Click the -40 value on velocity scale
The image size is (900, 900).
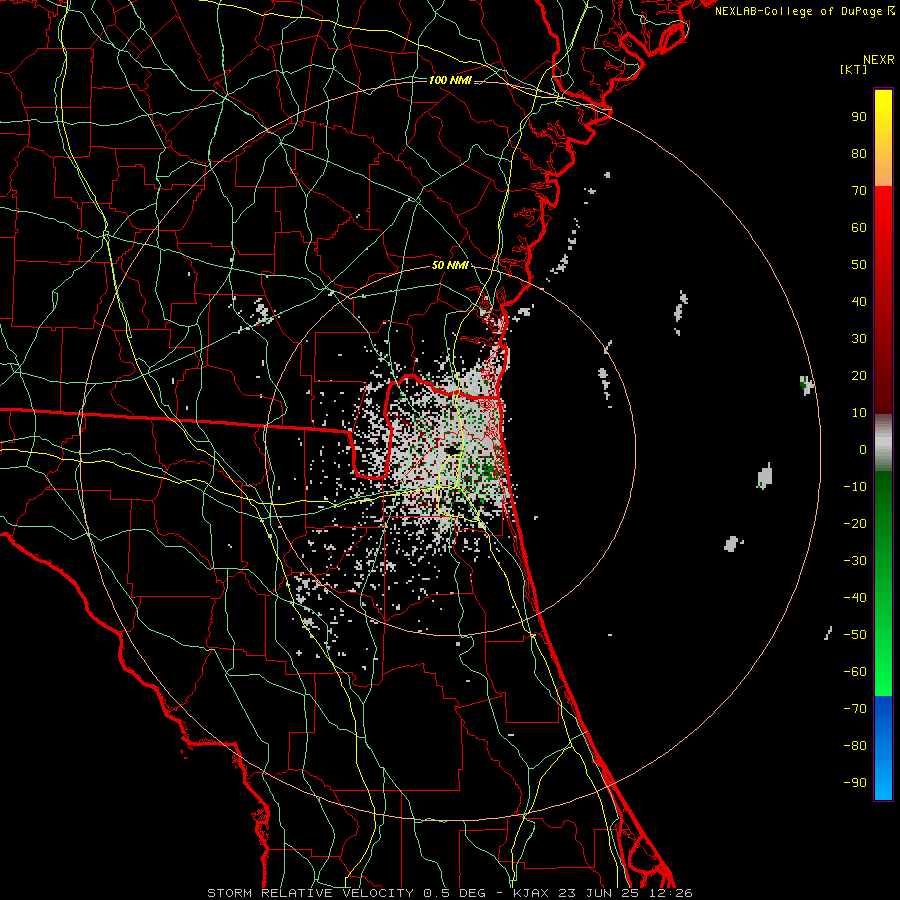click(x=855, y=598)
